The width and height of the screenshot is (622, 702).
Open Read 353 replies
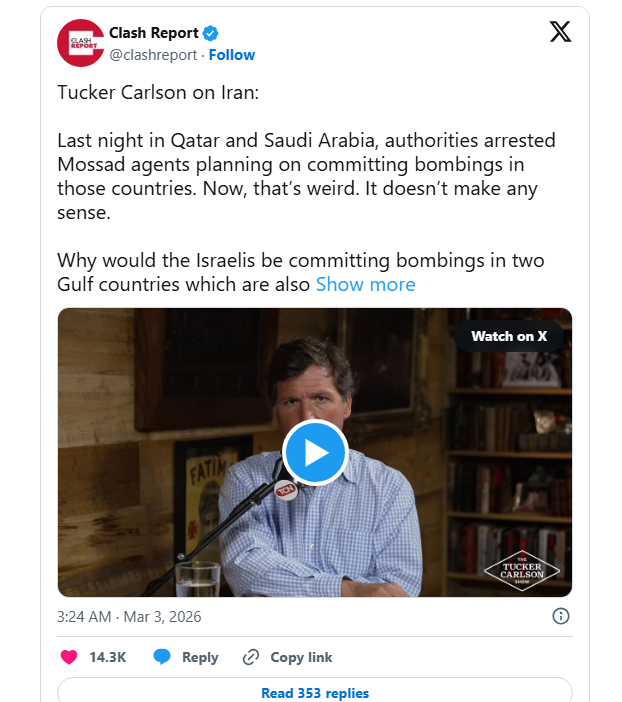[x=314, y=693]
